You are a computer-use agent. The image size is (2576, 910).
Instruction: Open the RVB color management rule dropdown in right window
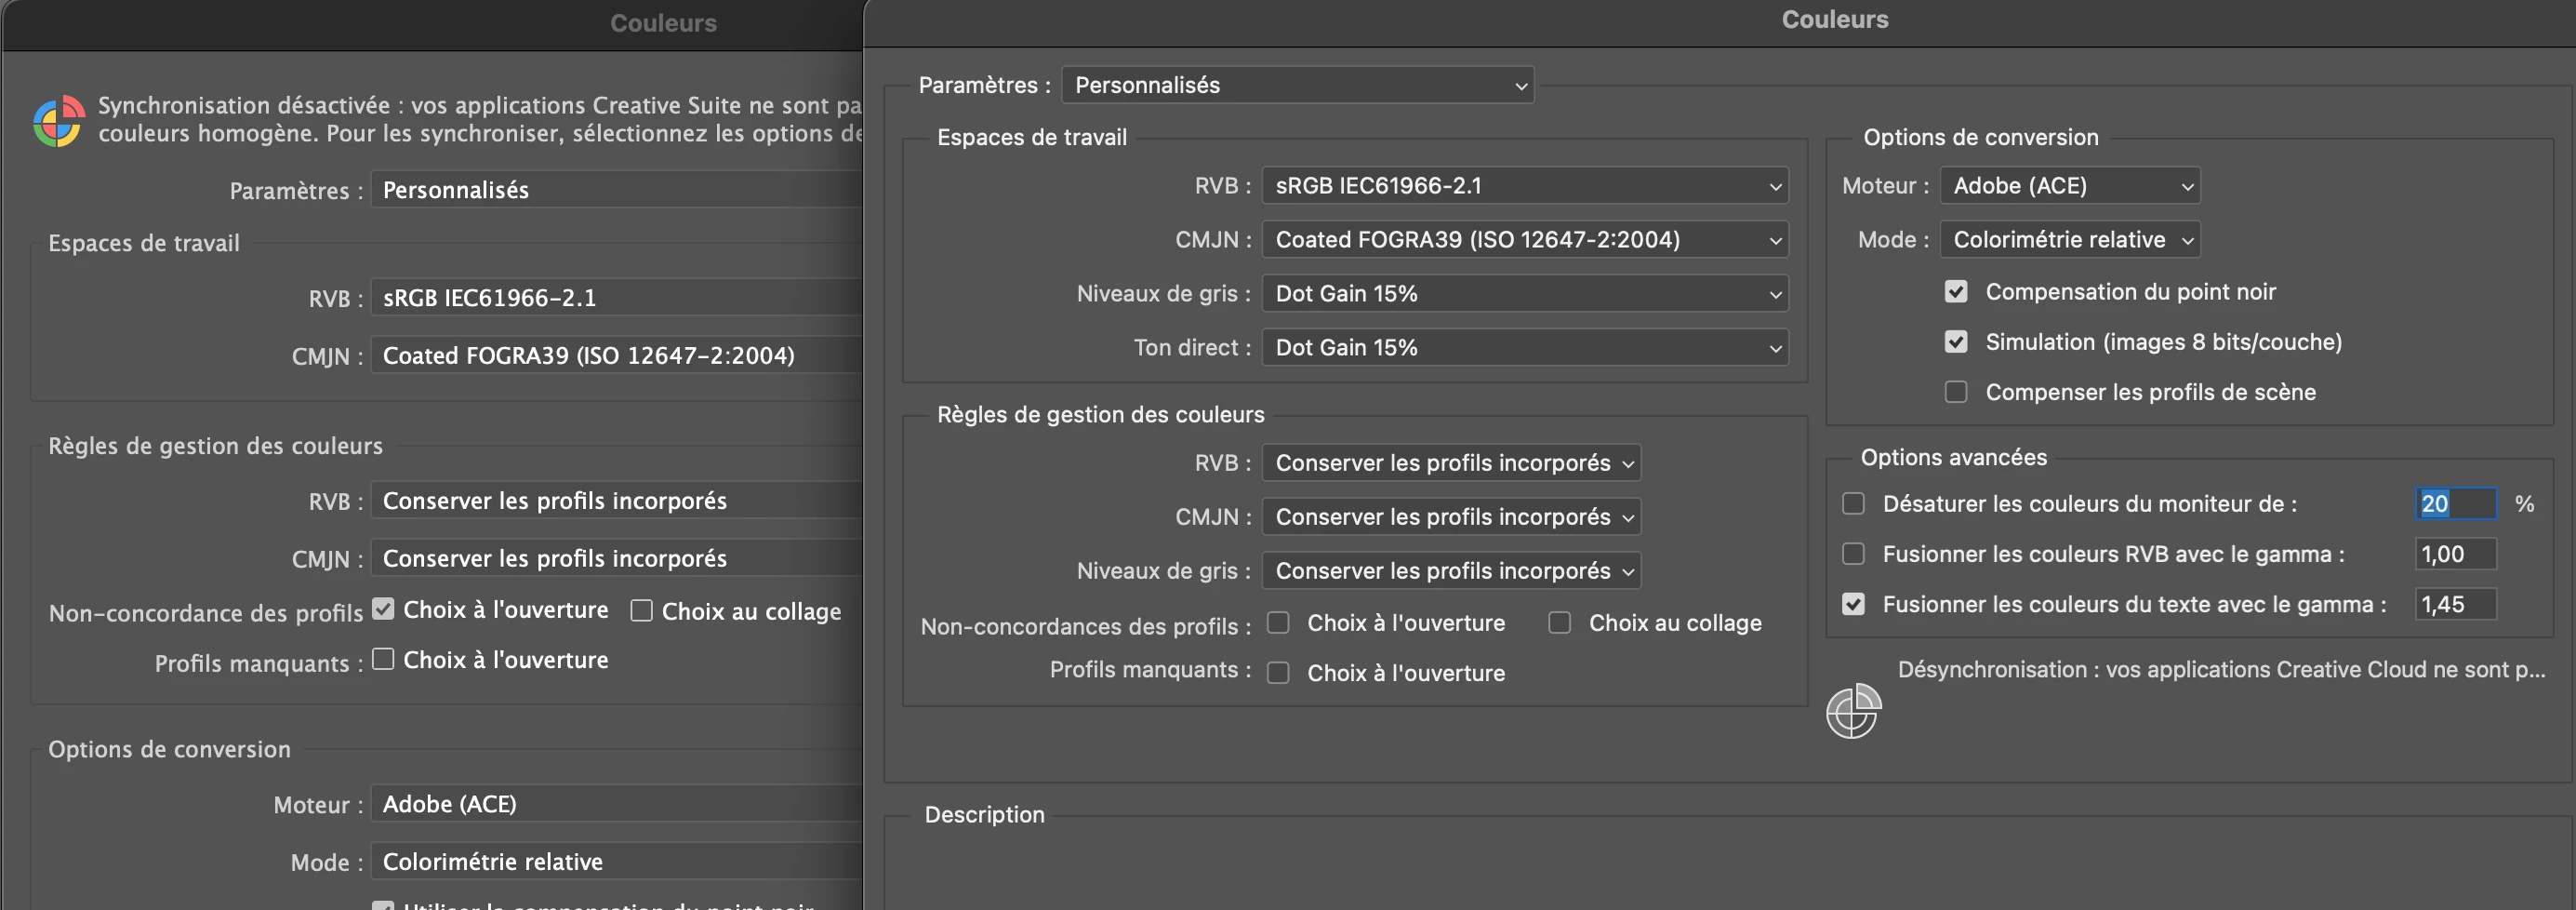pyautogui.click(x=1451, y=462)
